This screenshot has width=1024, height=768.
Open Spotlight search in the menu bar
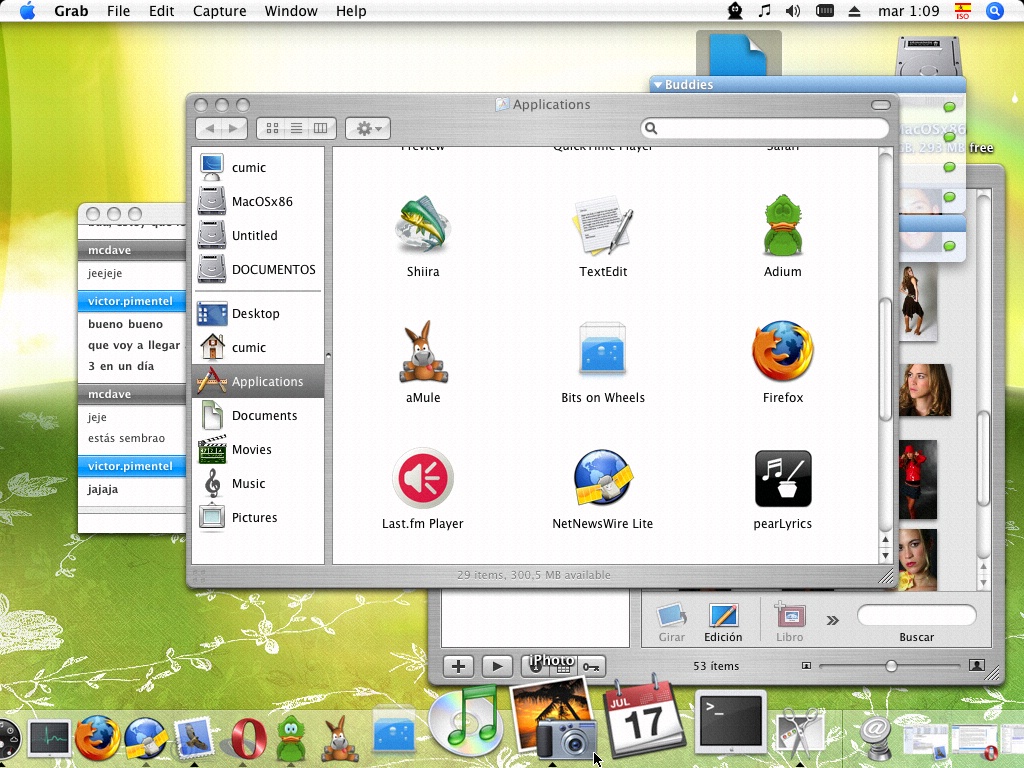click(x=995, y=10)
